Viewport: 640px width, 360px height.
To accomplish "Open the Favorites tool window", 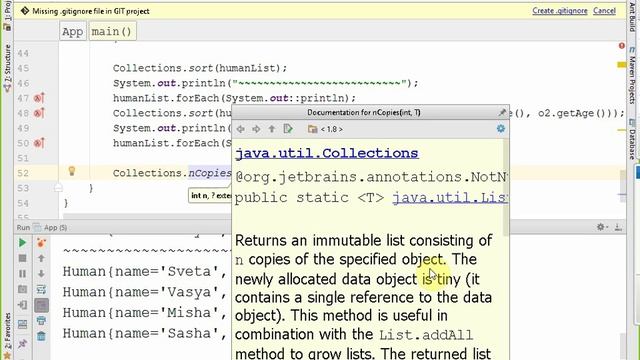I will coord(7,336).
